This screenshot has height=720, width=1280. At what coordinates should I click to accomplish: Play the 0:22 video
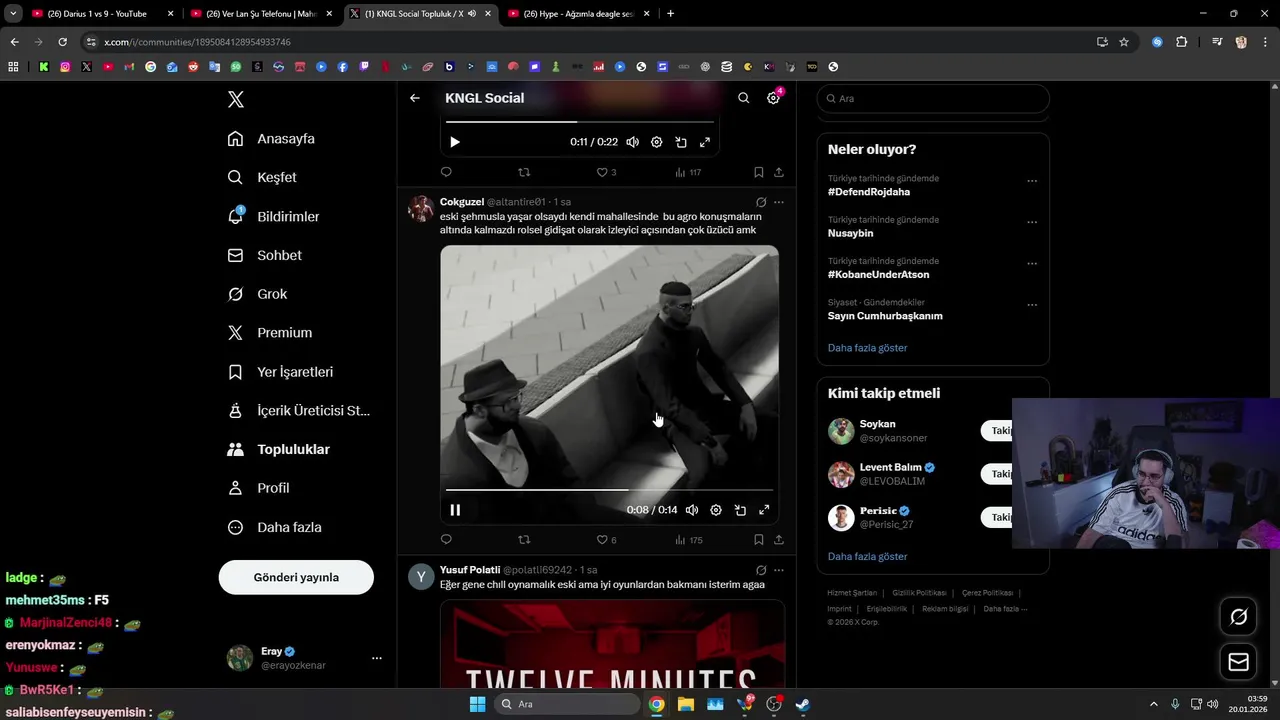coord(455,142)
